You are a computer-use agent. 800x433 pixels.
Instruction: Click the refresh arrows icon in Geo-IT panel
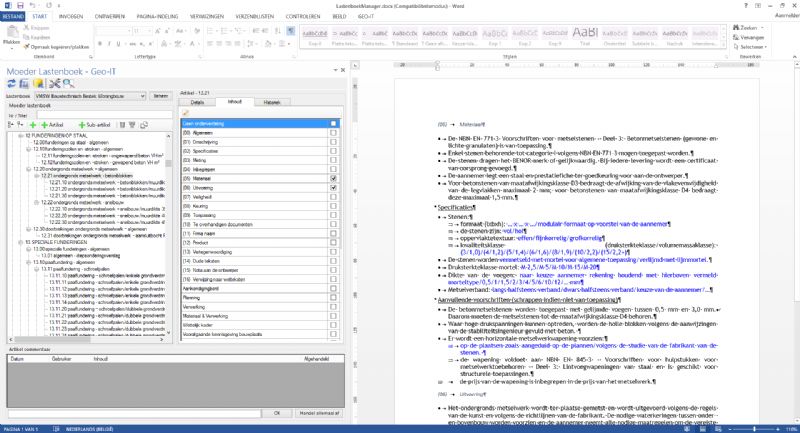[x=11, y=85]
